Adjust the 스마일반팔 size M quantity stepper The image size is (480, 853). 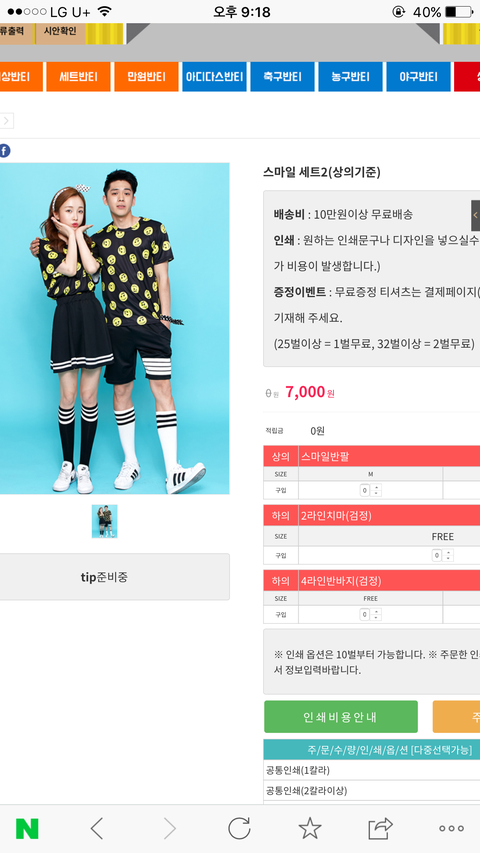(371, 490)
